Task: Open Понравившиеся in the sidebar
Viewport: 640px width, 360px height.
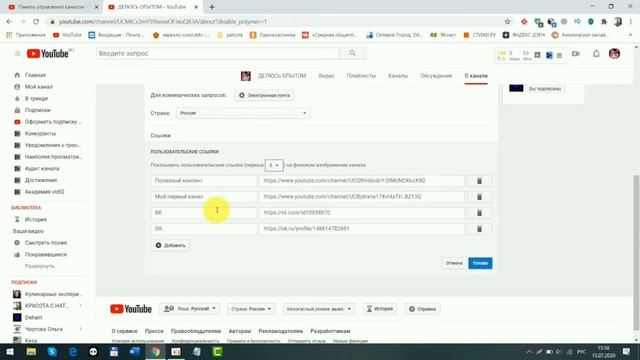Action: pyautogui.click(x=47, y=255)
